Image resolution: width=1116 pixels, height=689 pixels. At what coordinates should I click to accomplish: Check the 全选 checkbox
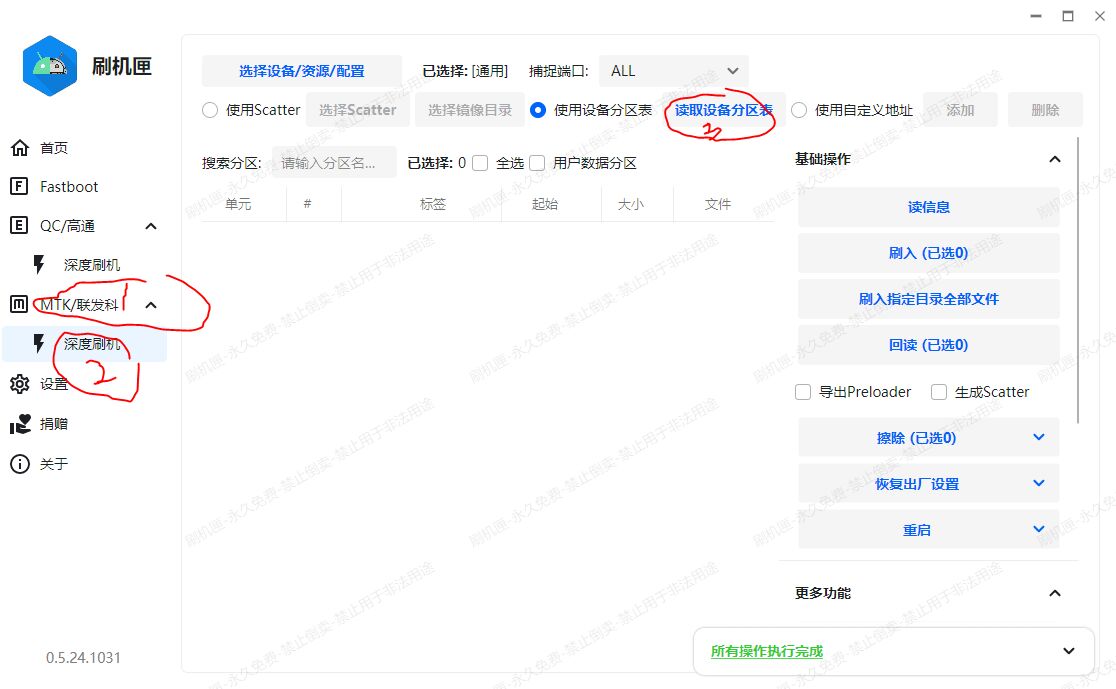click(480, 163)
